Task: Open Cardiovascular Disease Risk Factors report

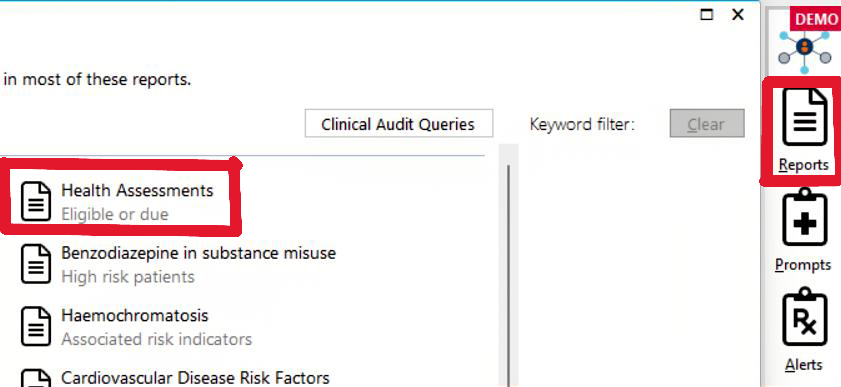Action: tap(195, 377)
